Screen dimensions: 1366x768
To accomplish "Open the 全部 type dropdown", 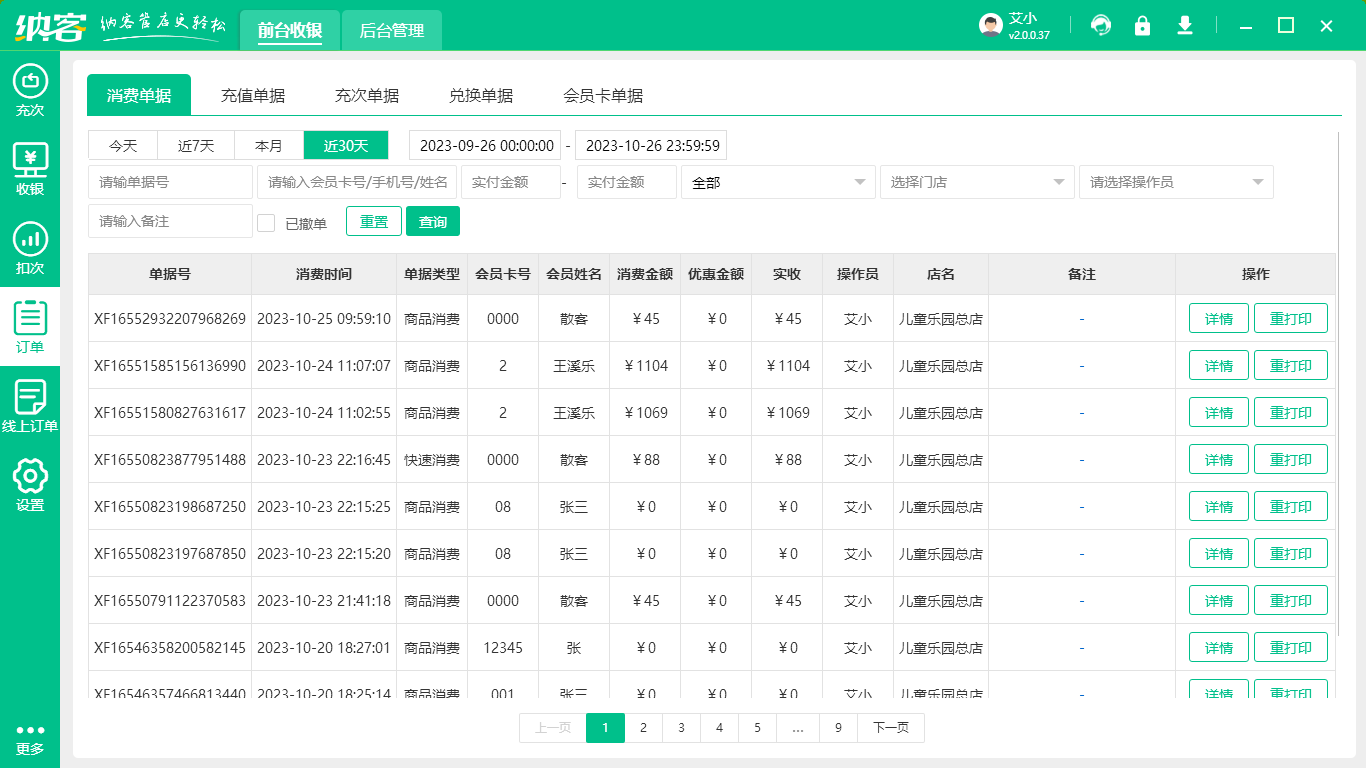I will tap(778, 182).
